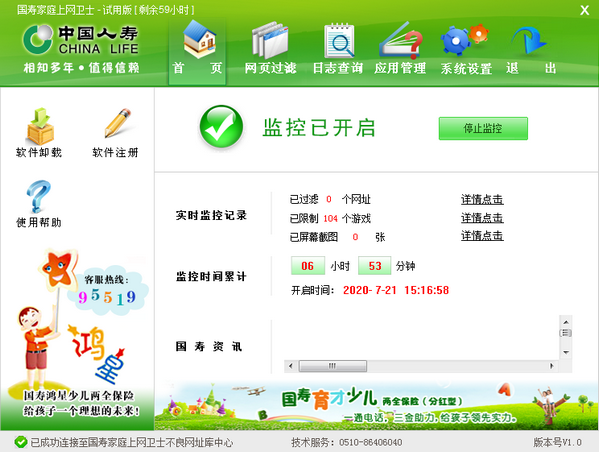Click the 客服热线 95519 cloud
Viewport: 599px width, 452px height.
tap(107, 290)
